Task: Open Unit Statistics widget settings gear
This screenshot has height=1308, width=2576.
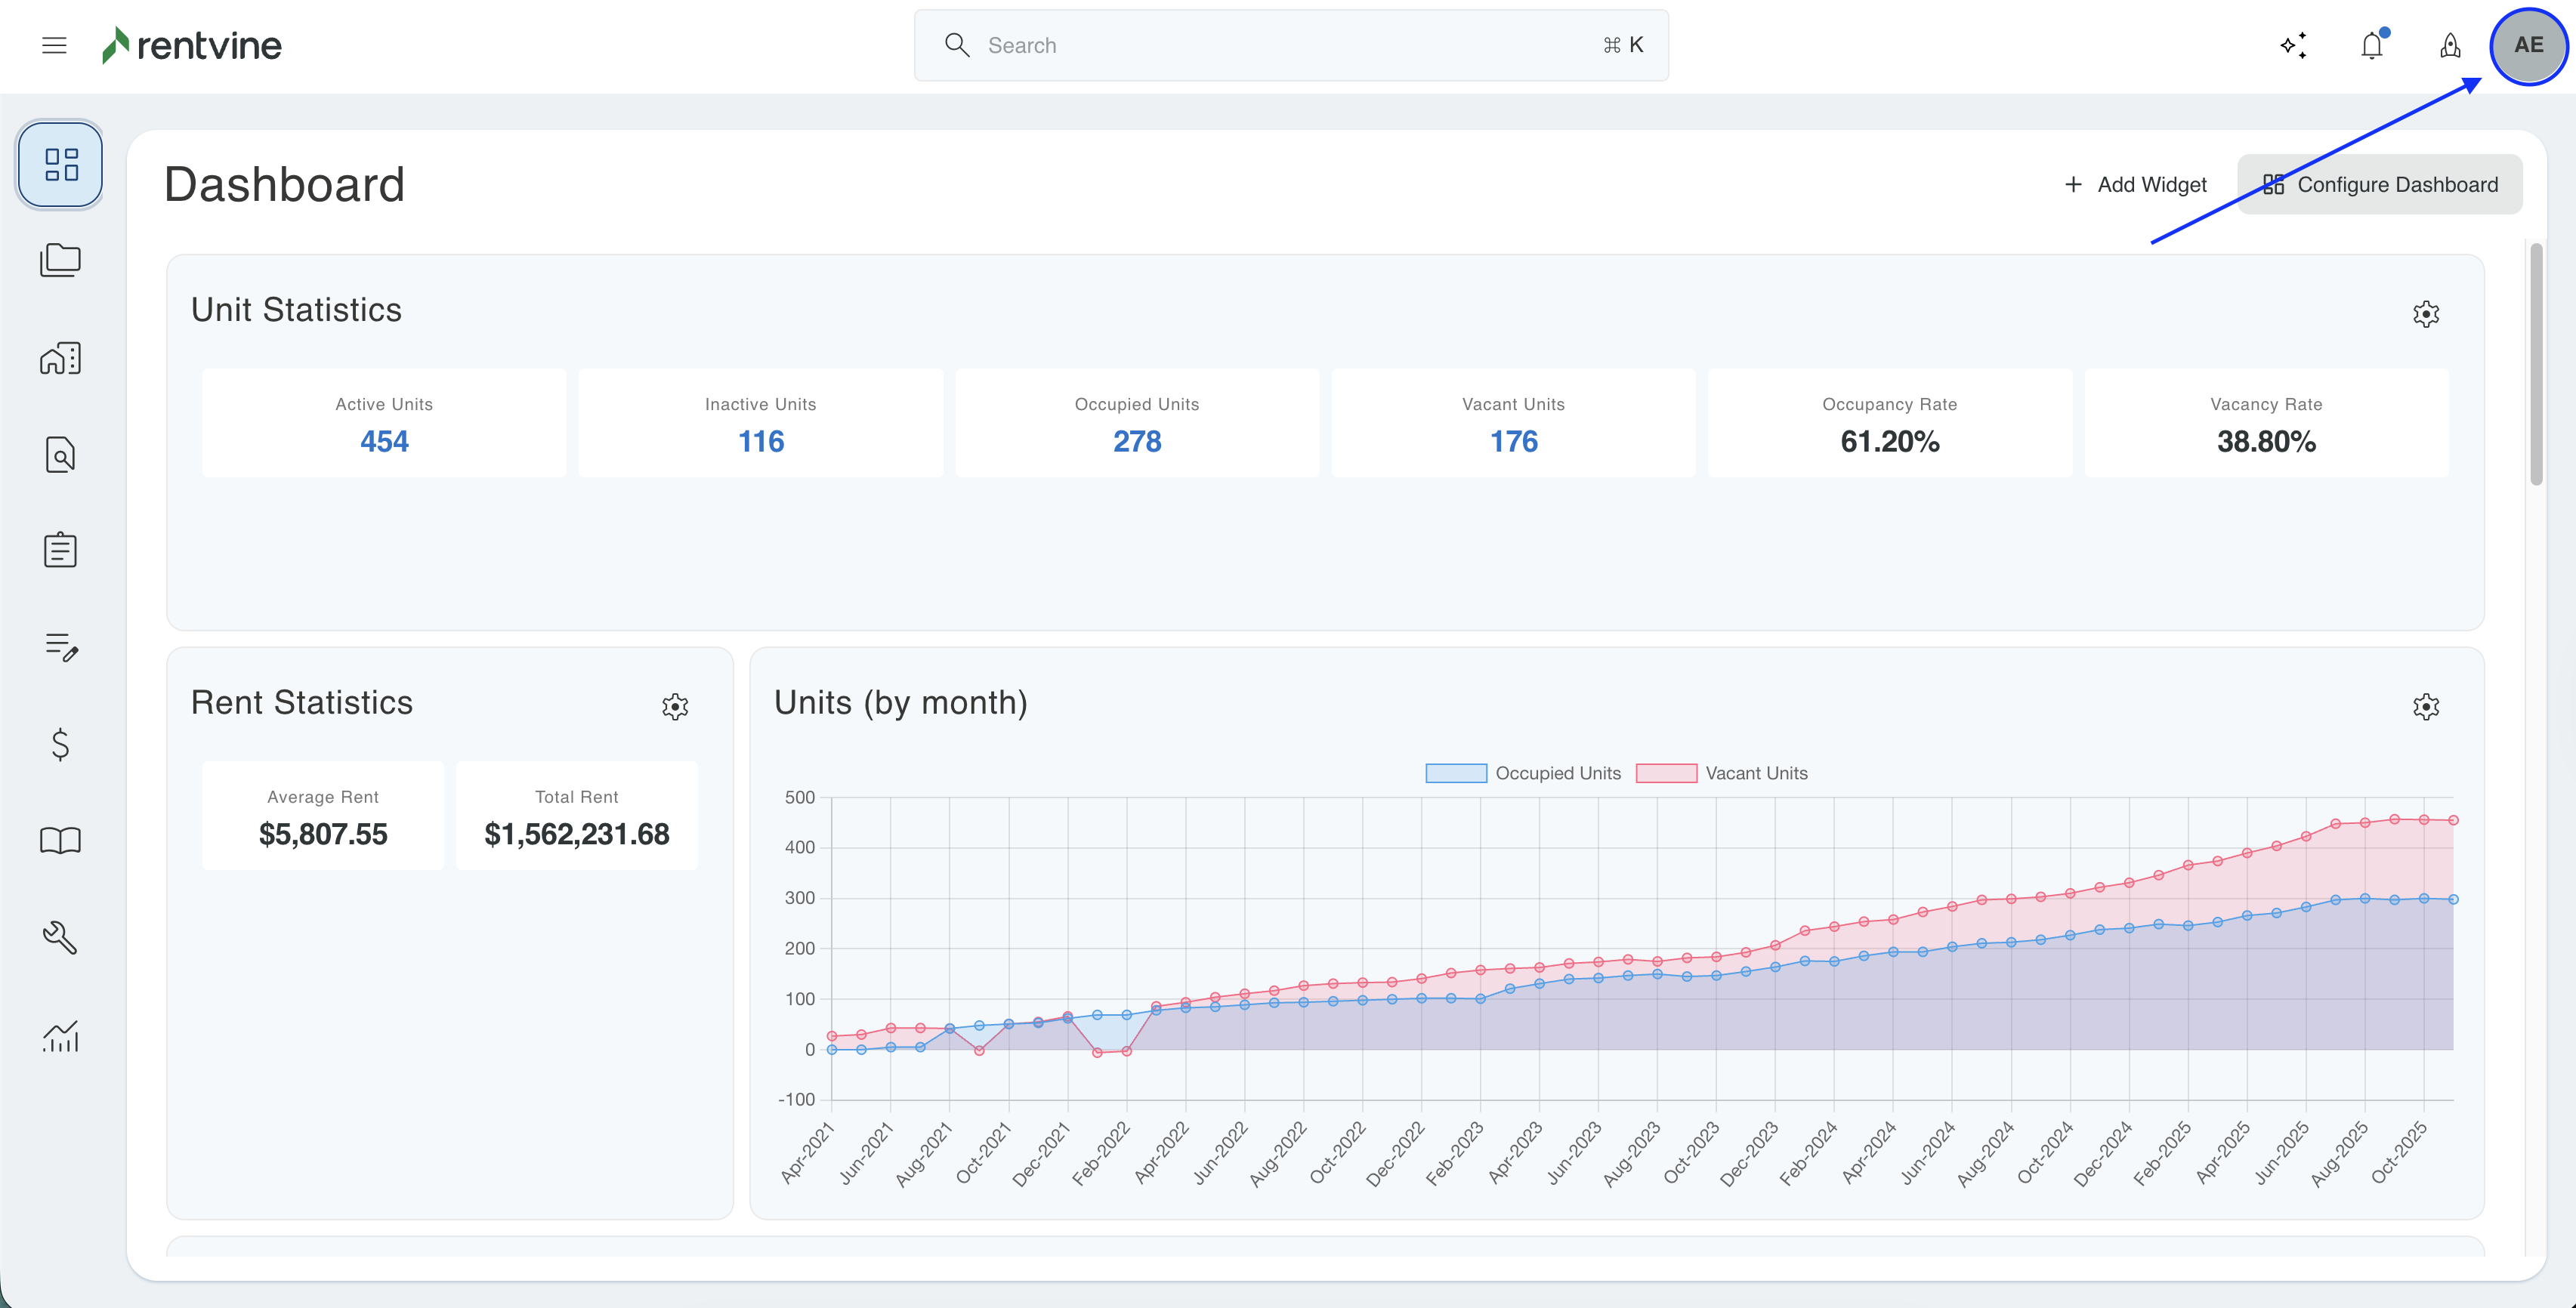Action: tap(2425, 314)
